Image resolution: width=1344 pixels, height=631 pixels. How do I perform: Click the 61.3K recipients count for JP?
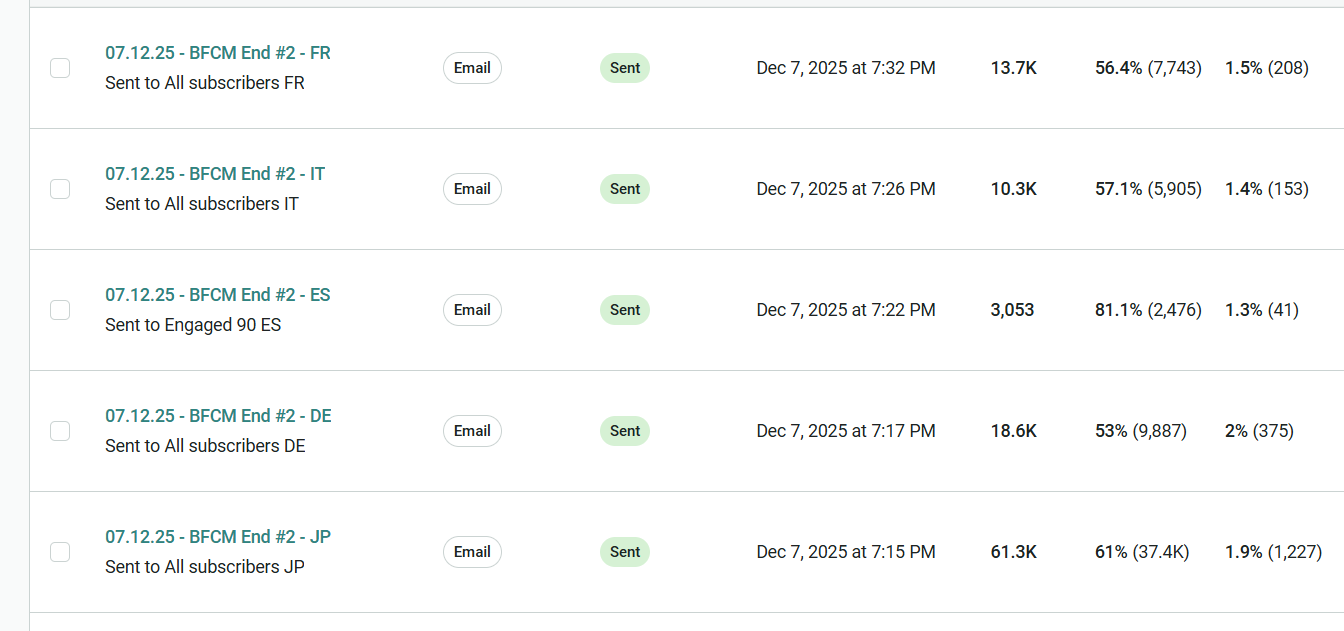(x=1013, y=552)
